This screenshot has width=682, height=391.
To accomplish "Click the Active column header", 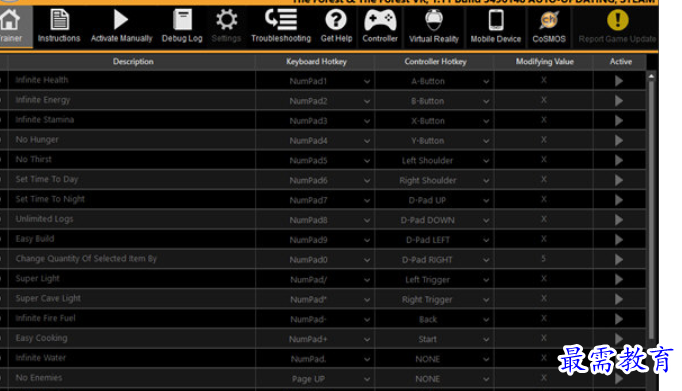I will click(x=621, y=62).
